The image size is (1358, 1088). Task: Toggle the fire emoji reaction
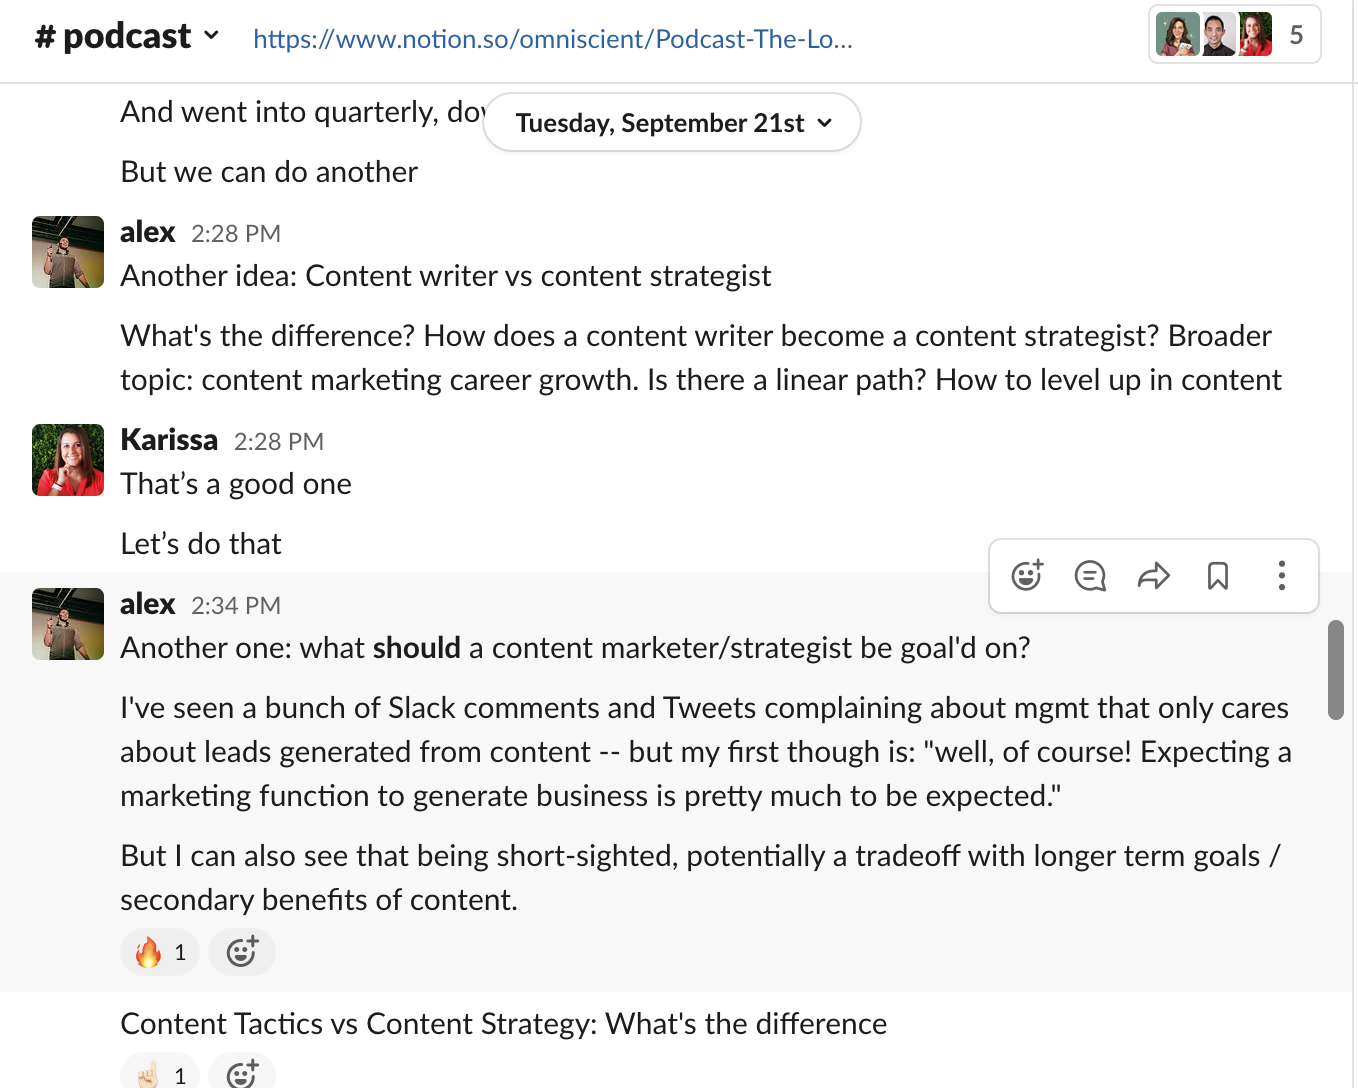click(x=160, y=952)
